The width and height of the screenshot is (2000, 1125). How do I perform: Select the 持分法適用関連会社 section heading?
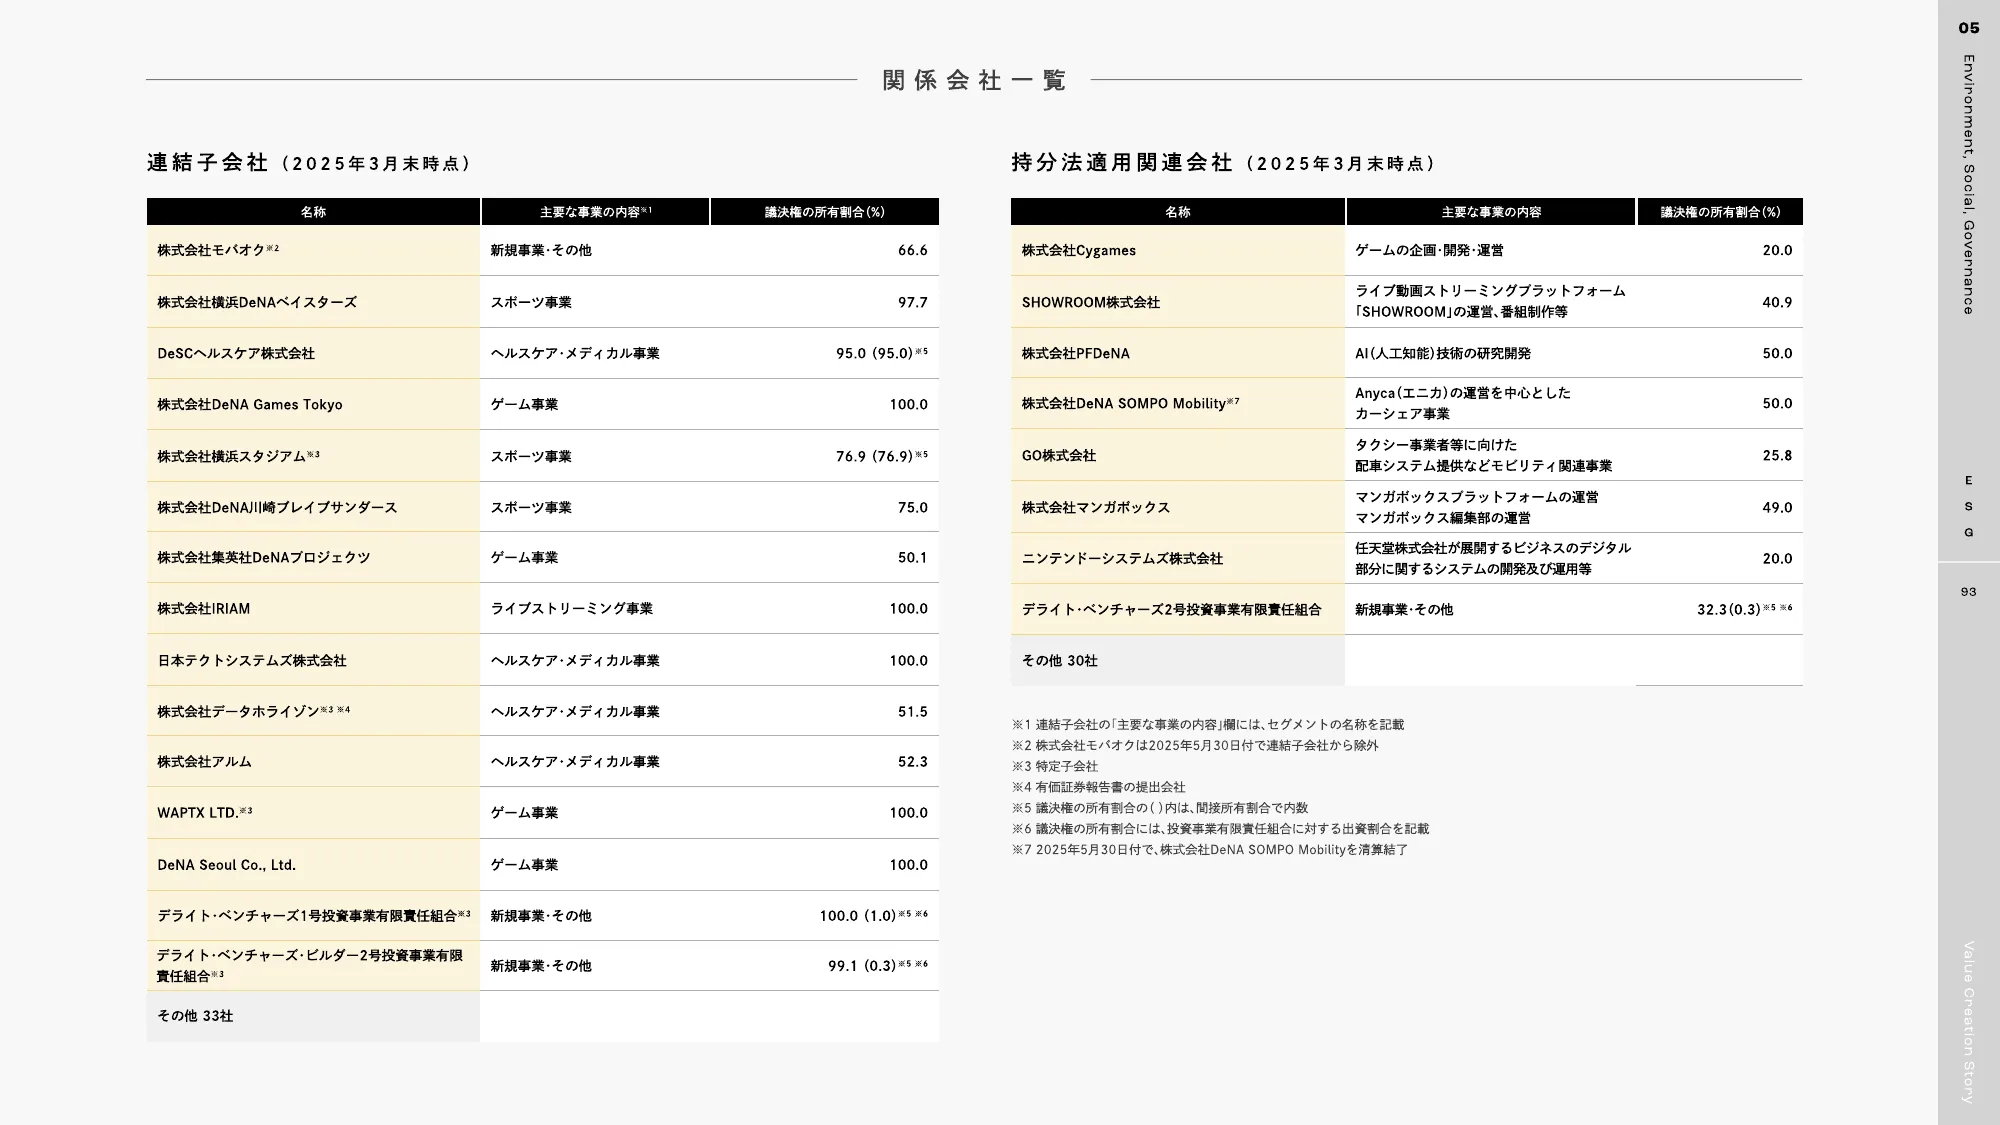(1120, 163)
